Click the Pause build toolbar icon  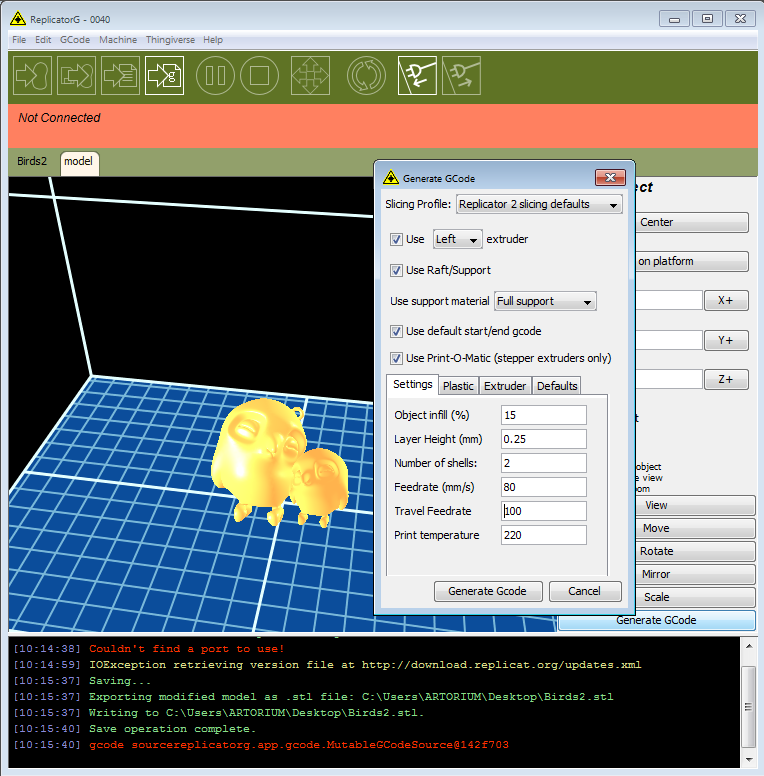pos(215,75)
